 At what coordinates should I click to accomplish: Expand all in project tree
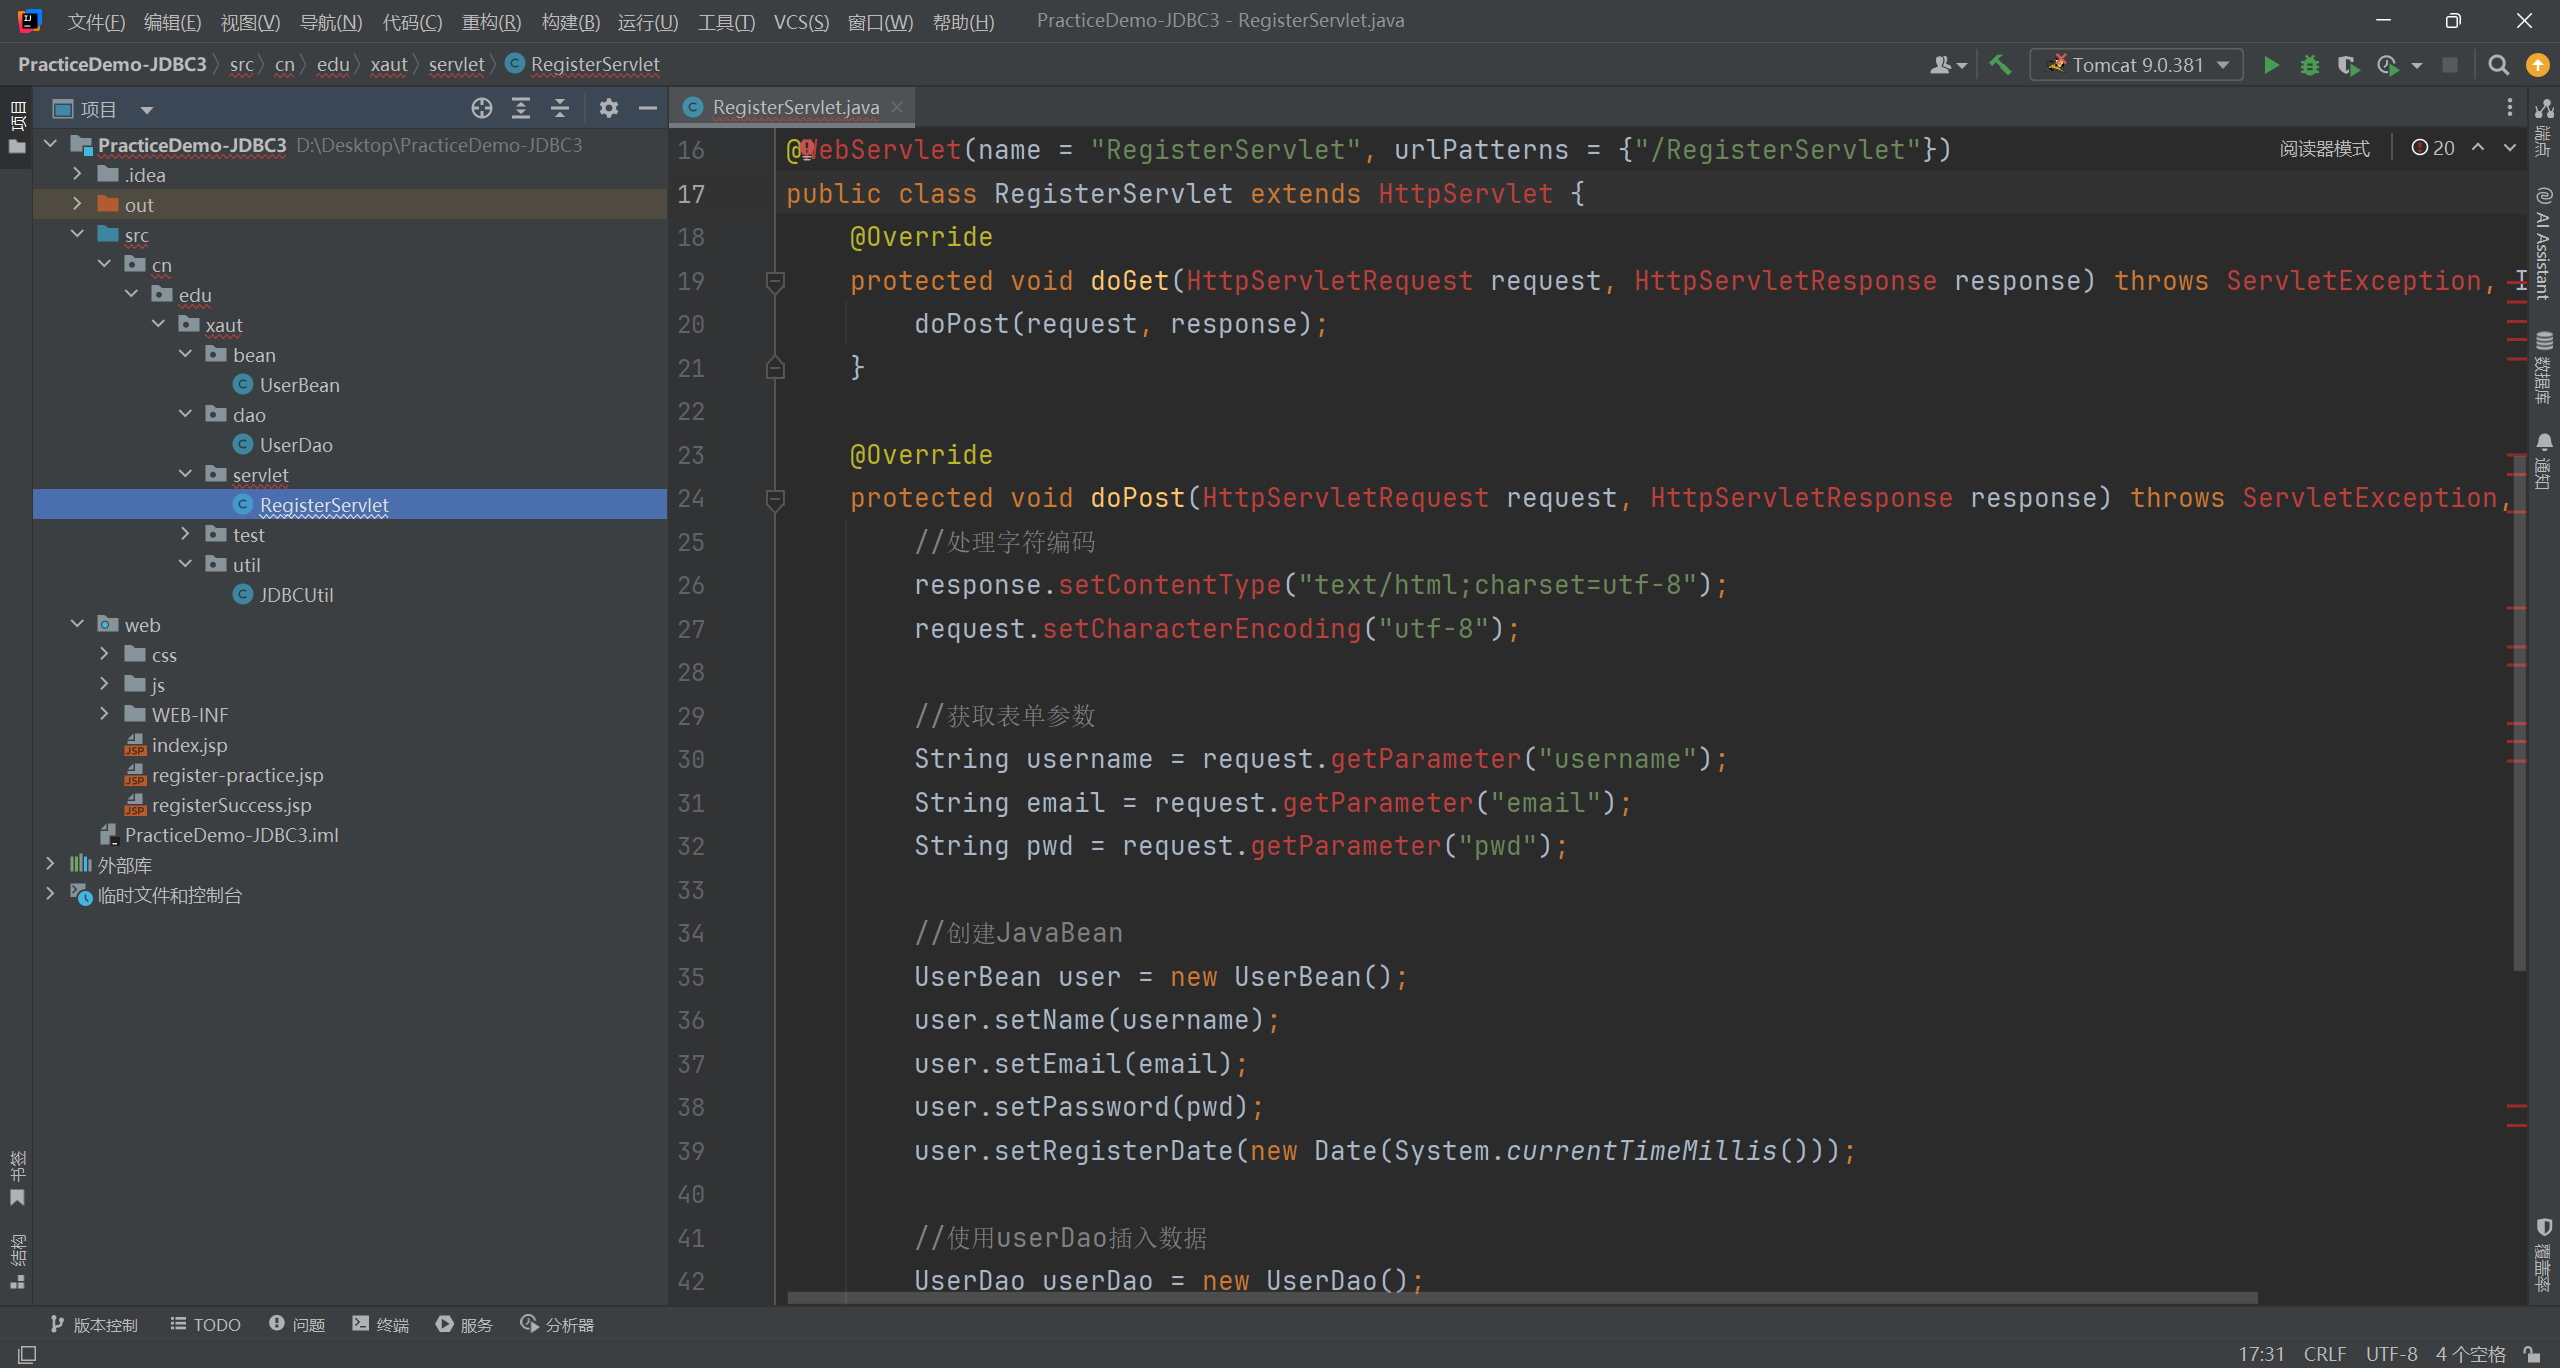point(521,108)
